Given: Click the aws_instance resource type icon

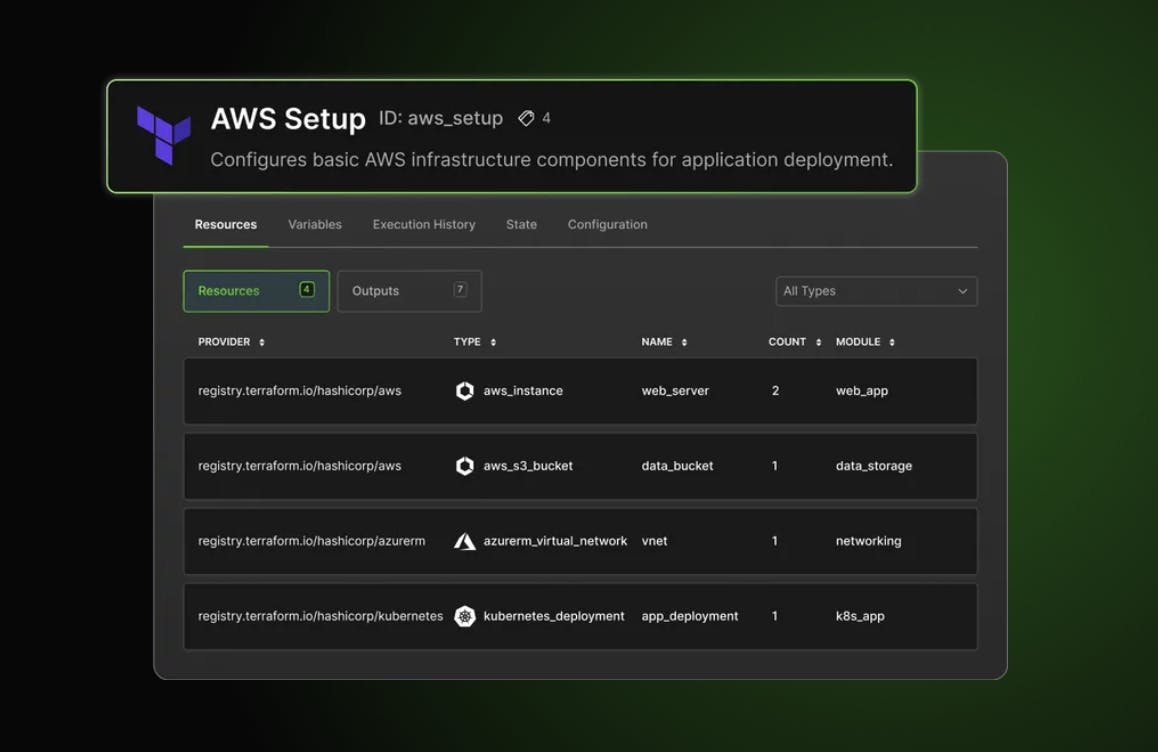Looking at the screenshot, I should pos(464,391).
